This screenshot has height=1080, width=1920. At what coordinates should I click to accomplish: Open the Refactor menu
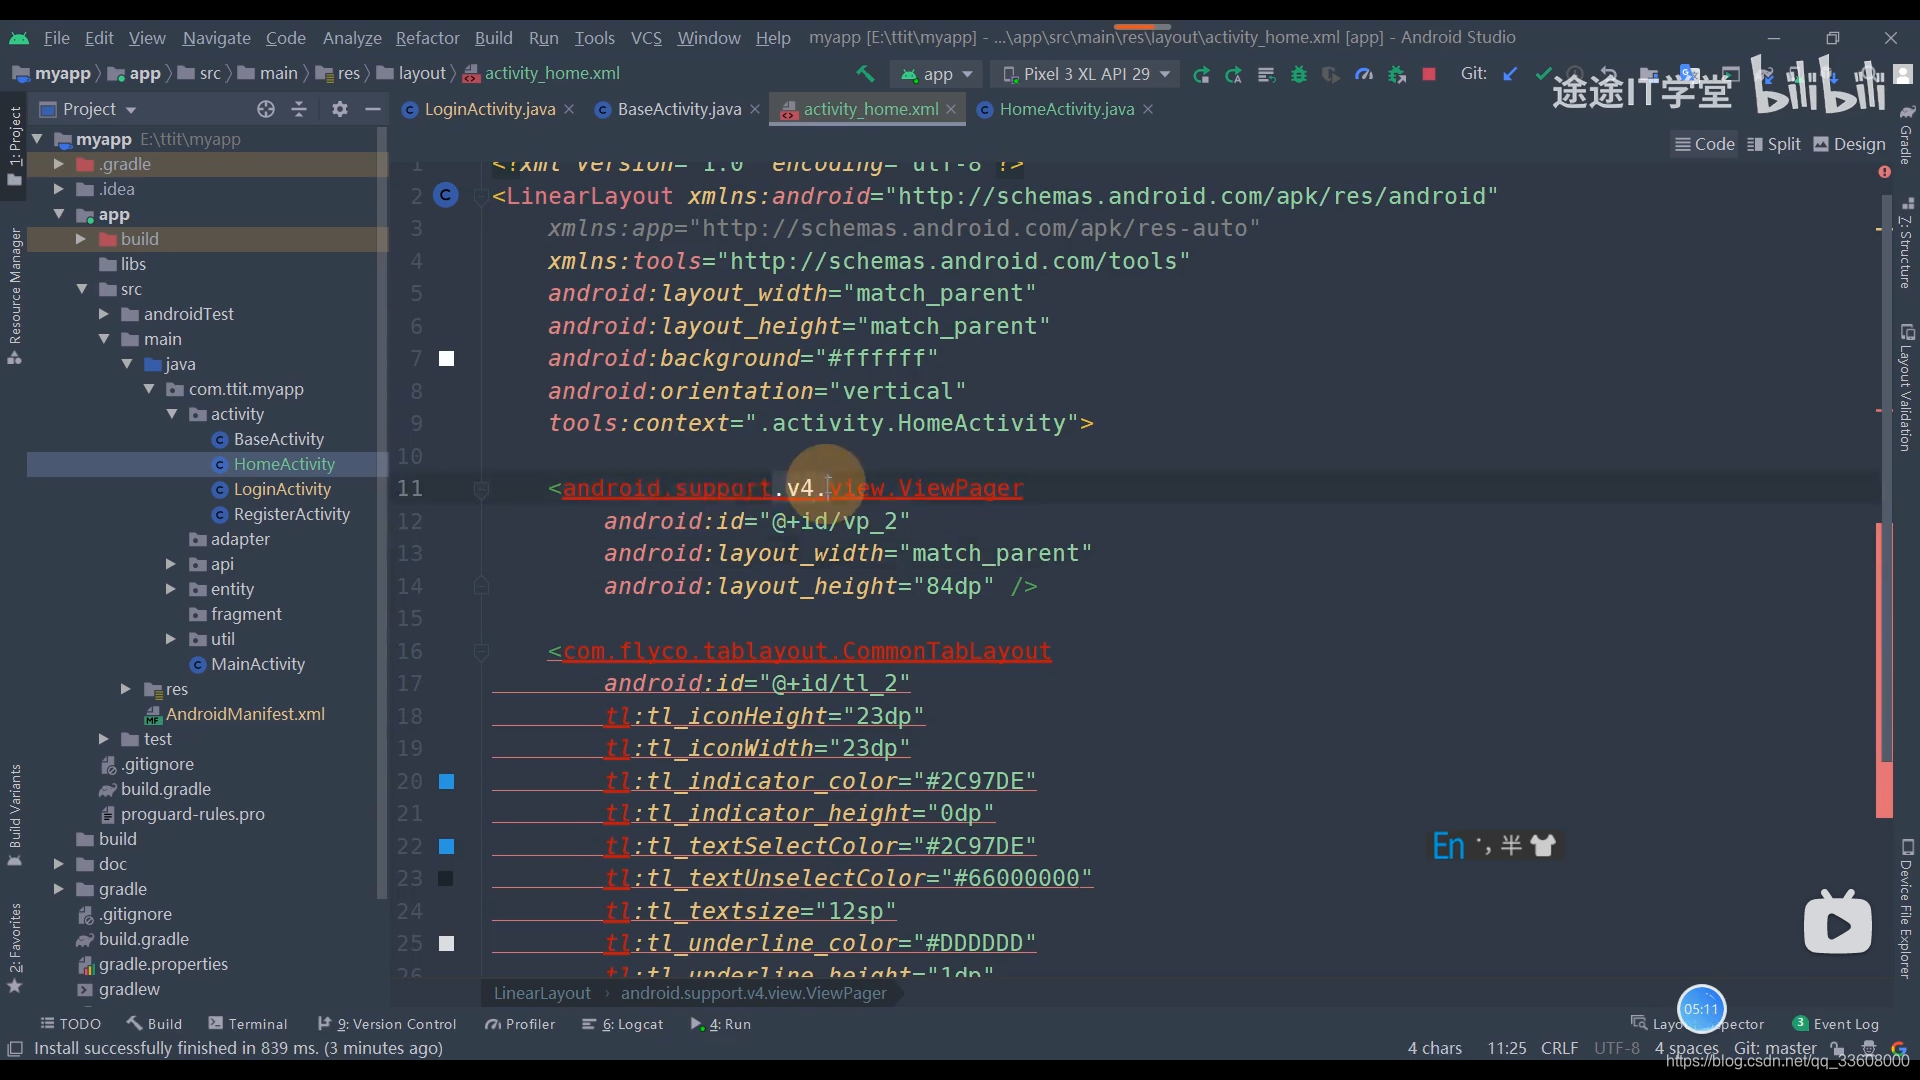[427, 38]
